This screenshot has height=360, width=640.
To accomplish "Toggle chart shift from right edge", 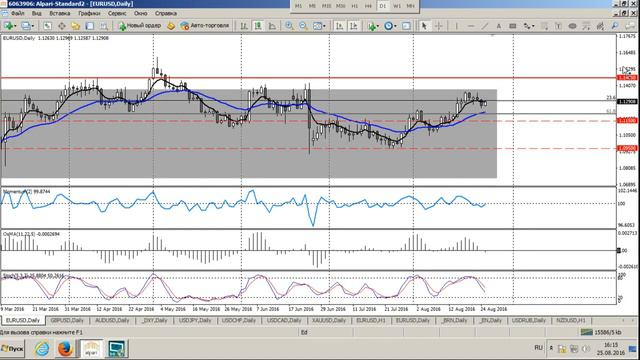I will tap(353, 26).
